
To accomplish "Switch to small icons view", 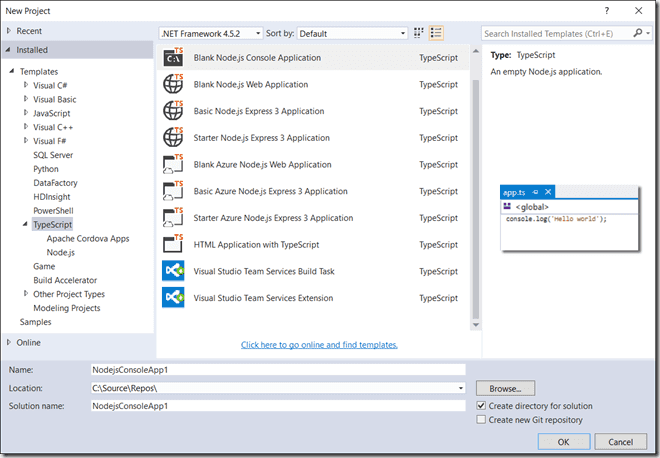I will click(418, 33).
